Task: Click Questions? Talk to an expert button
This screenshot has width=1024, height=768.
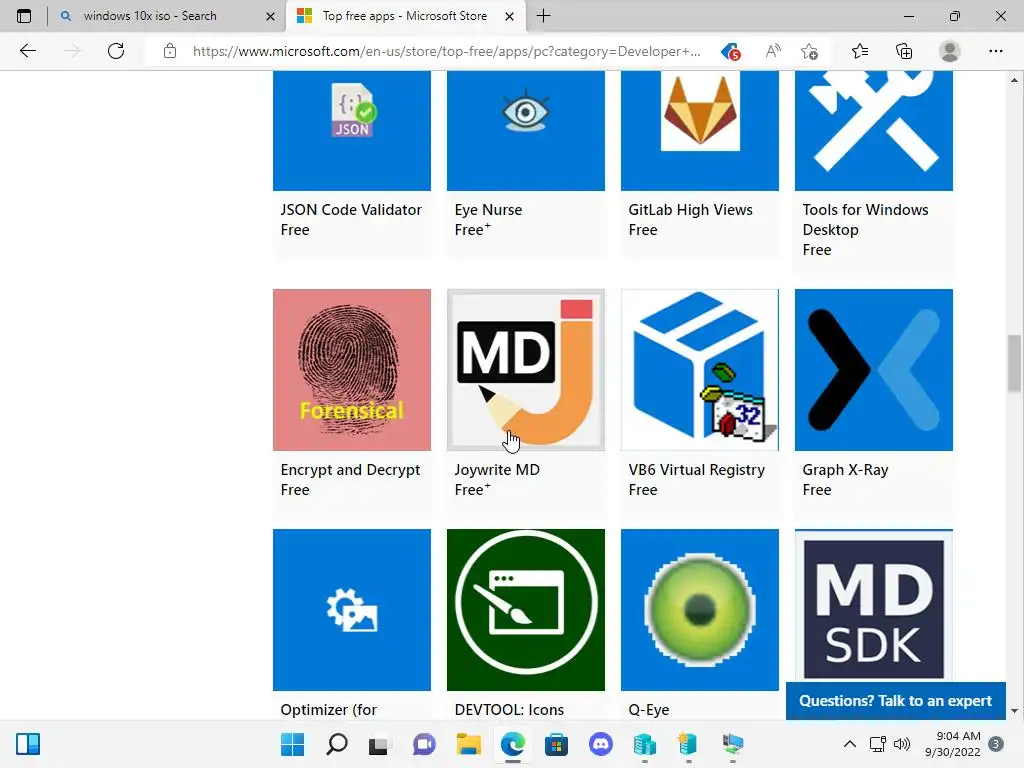Action: pyautogui.click(x=895, y=701)
